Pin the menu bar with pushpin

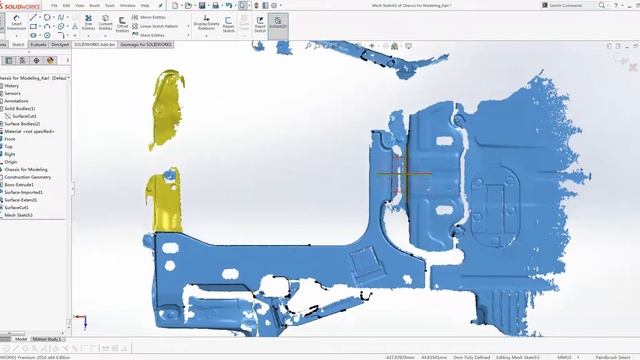click(160, 6)
